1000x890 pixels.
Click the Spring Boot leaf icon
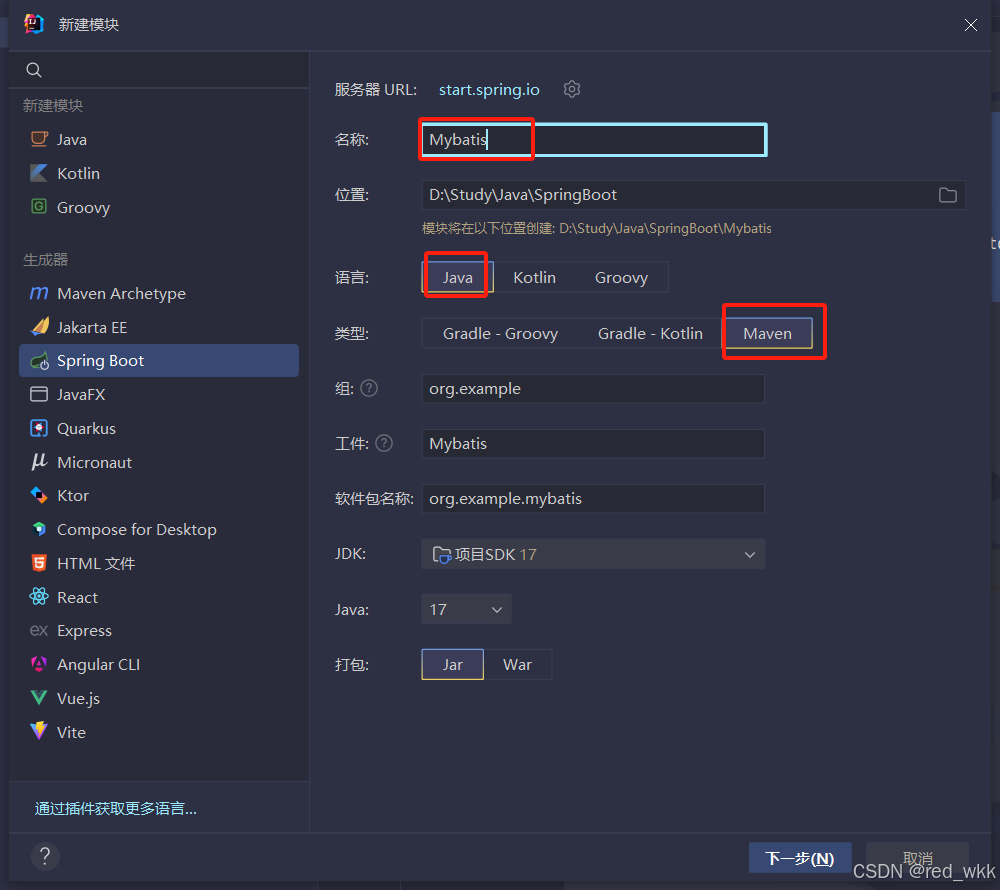39,361
